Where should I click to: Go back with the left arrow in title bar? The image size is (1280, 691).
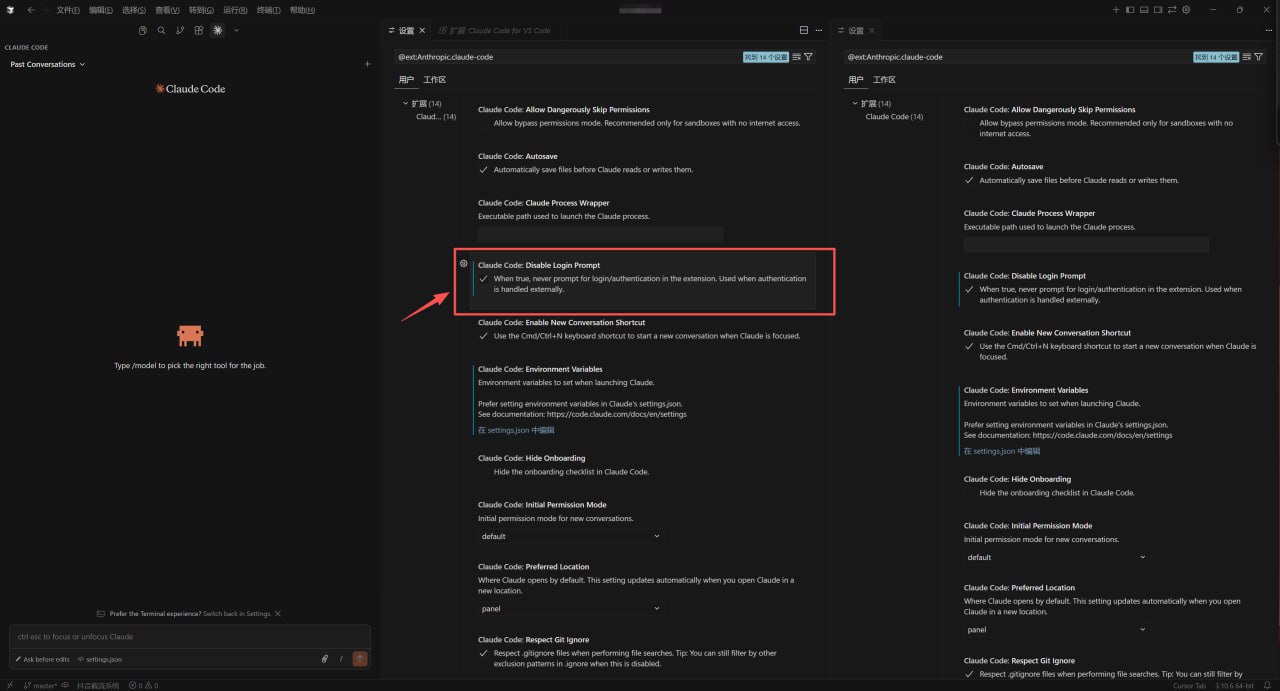pos(31,10)
